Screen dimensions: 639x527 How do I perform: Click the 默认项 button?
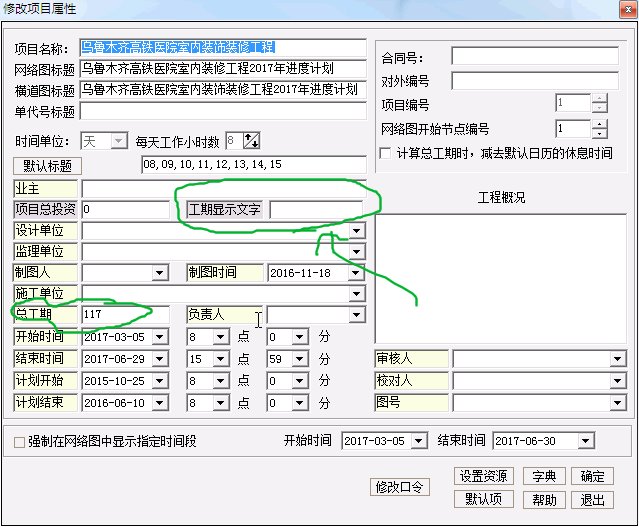click(x=484, y=499)
